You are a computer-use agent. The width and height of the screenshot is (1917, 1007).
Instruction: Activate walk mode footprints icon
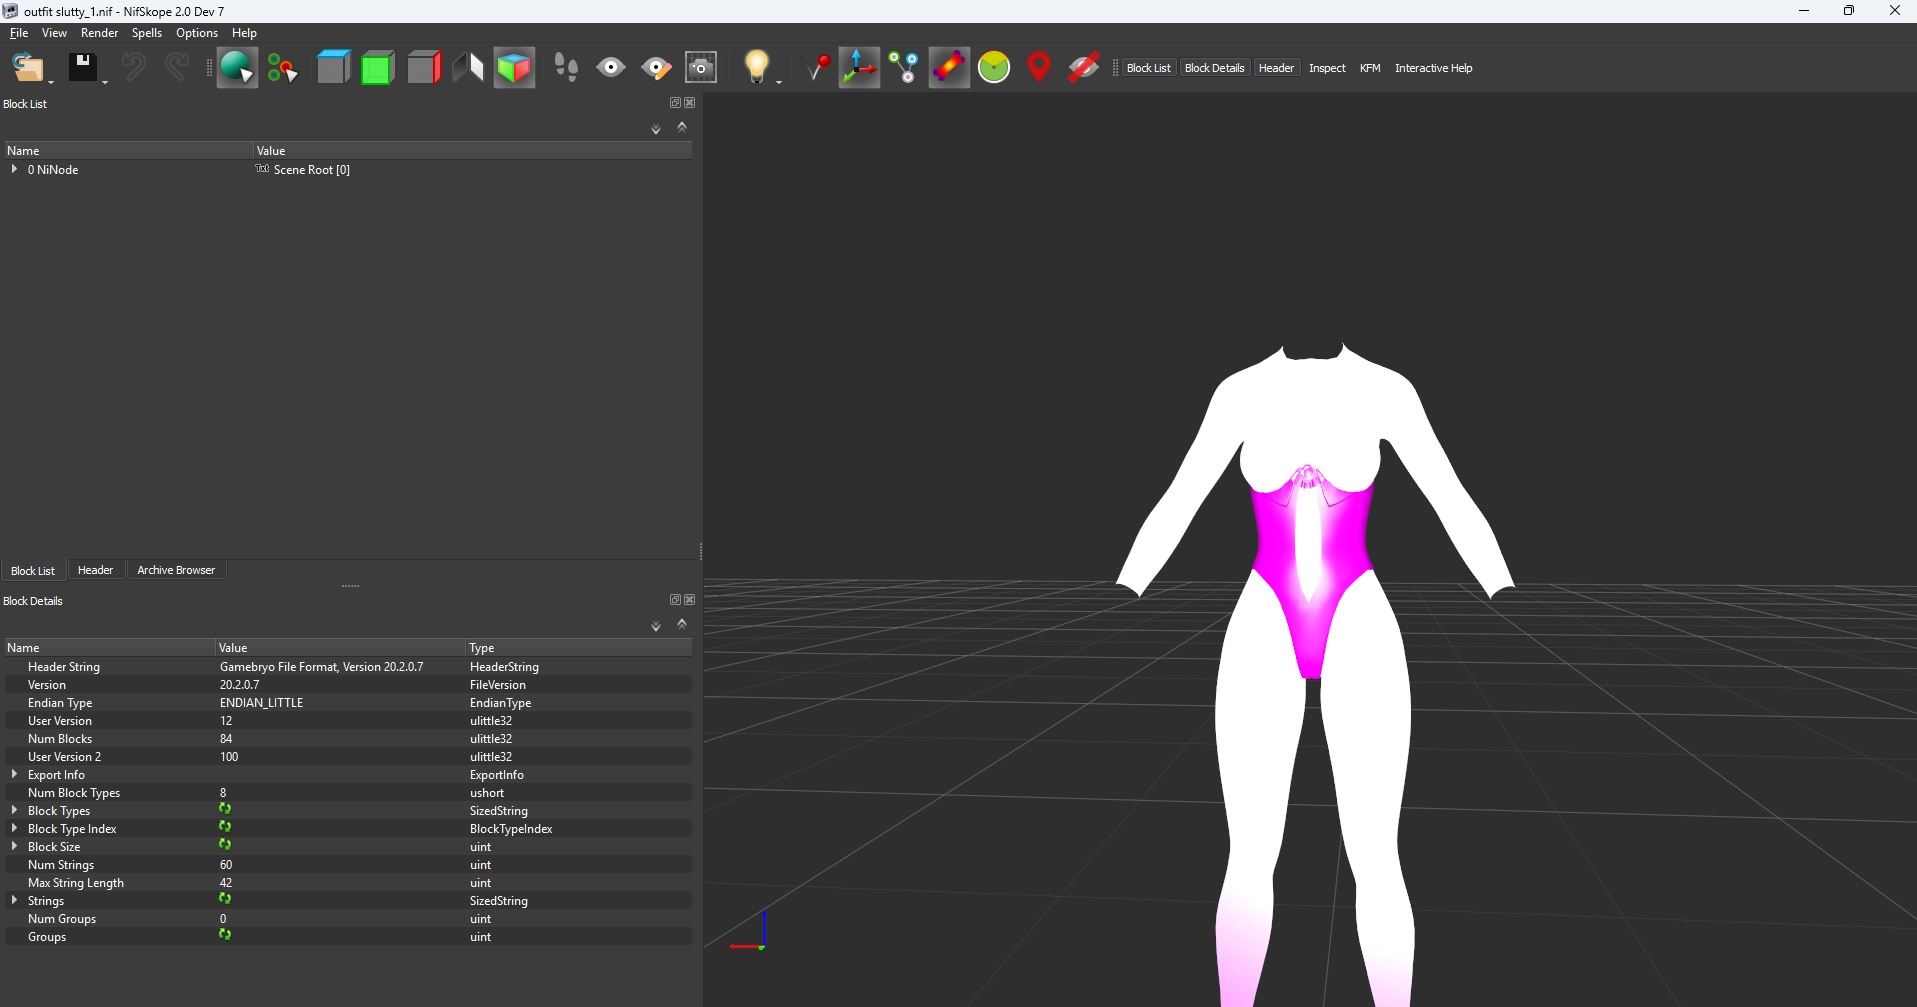(x=566, y=68)
